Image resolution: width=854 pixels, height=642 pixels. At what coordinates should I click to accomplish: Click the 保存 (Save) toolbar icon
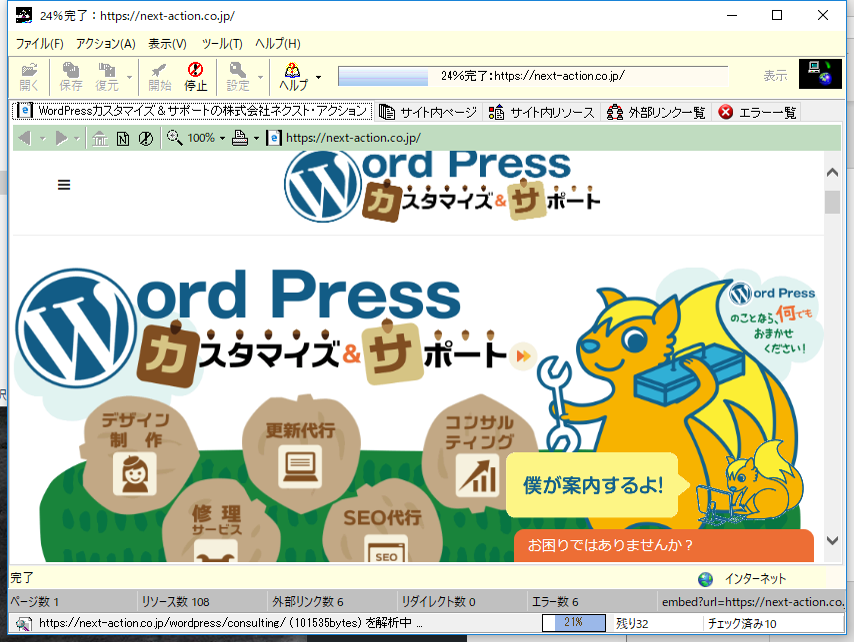[71, 77]
